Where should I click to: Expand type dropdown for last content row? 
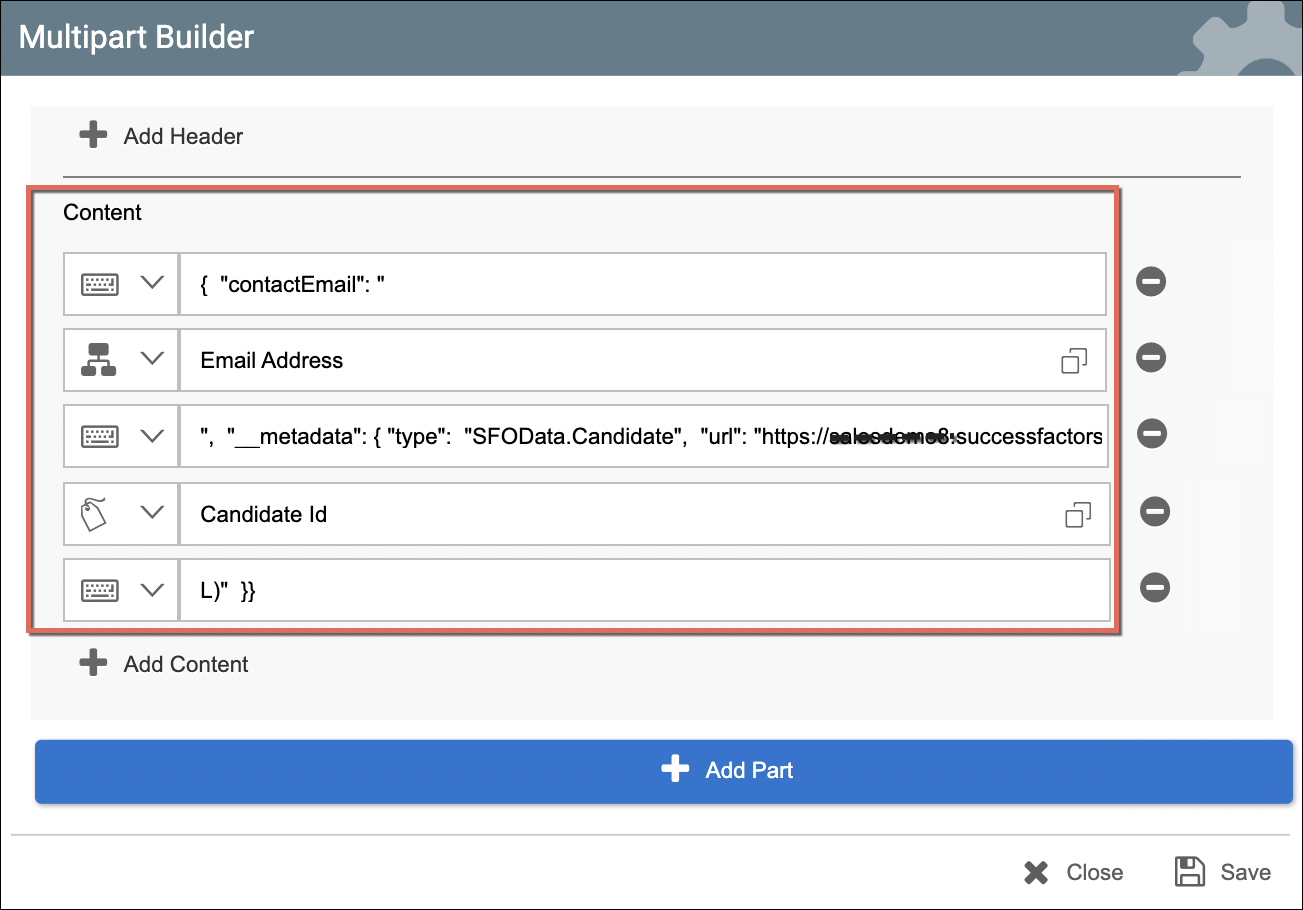point(152,590)
